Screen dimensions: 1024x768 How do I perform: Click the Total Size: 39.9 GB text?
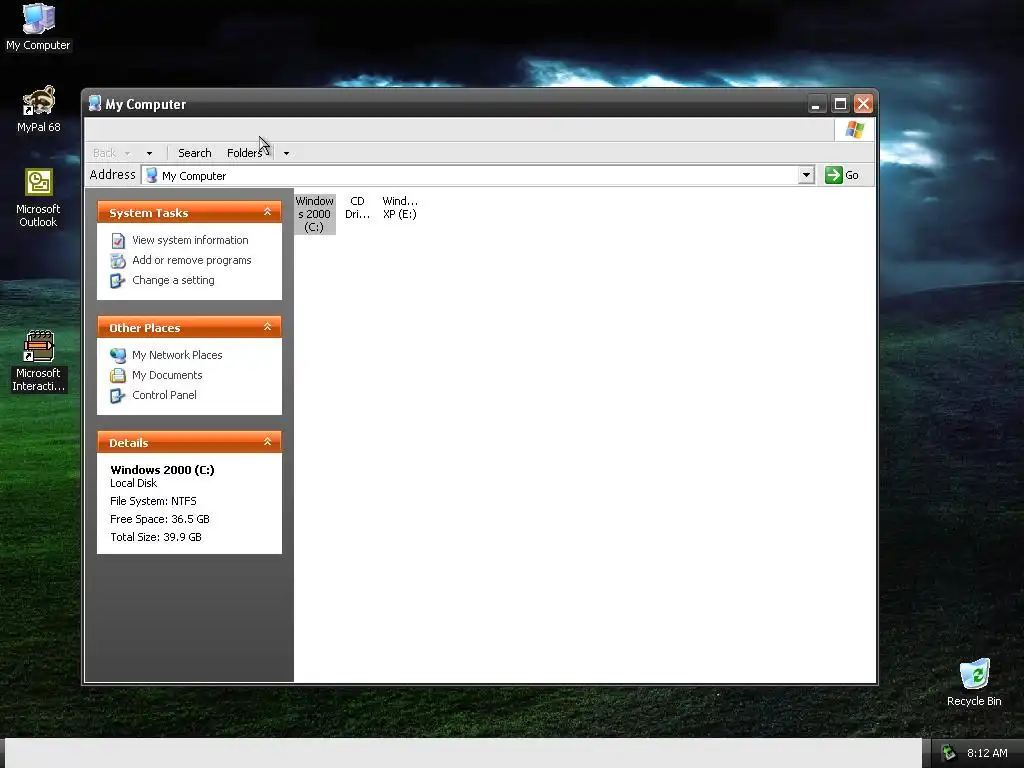coord(156,537)
